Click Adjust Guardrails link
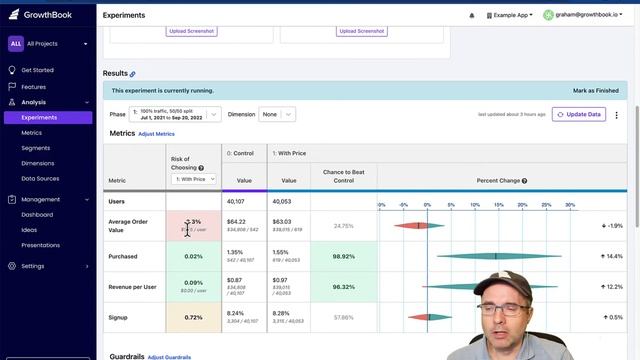 [169, 357]
